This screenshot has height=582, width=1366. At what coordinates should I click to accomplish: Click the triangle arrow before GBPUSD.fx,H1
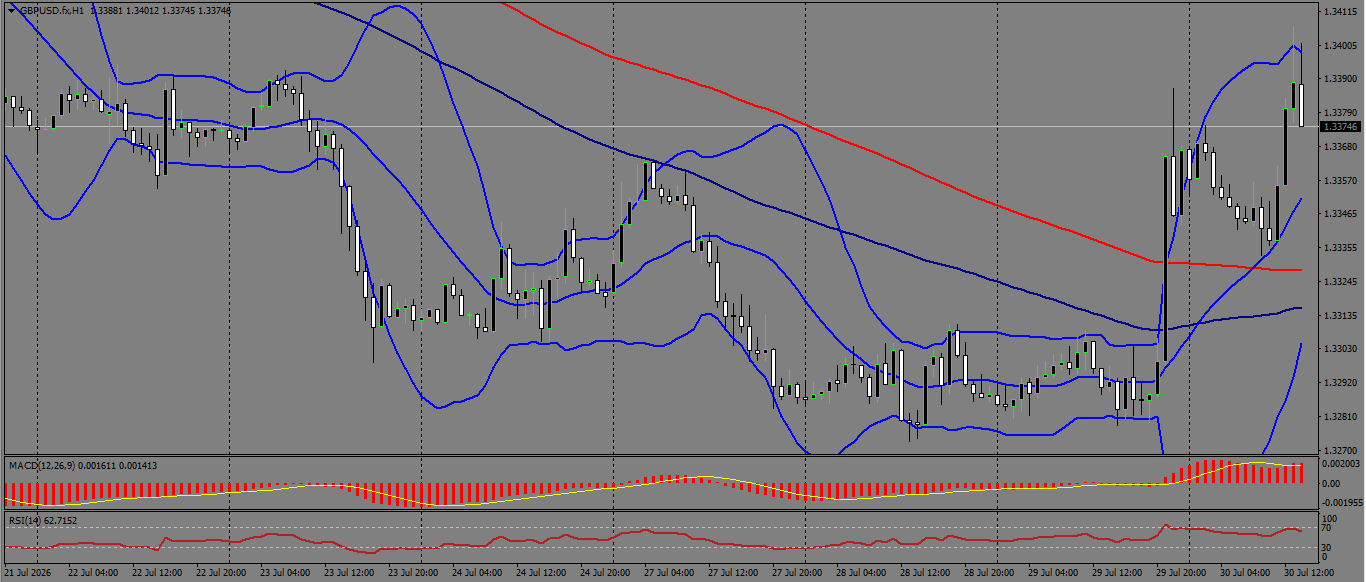click(x=12, y=10)
